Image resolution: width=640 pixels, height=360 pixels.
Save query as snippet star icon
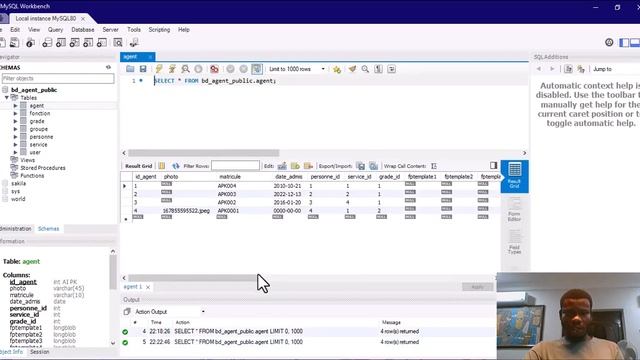(x=337, y=69)
